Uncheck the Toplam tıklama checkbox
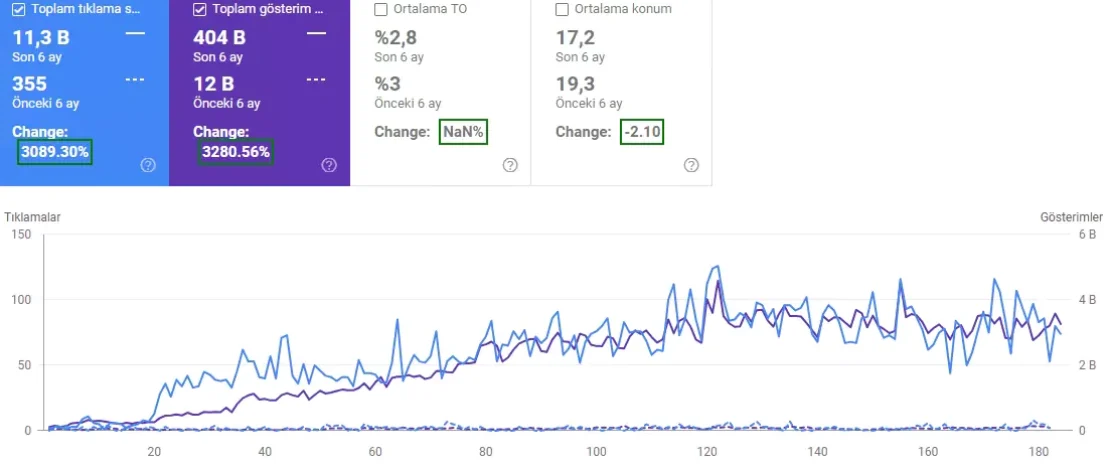 pyautogui.click(x=20, y=10)
